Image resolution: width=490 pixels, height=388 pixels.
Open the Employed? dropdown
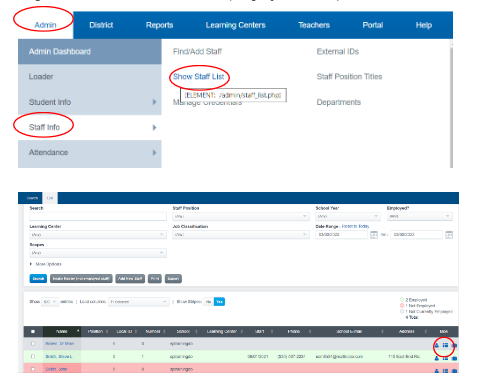pos(419,216)
